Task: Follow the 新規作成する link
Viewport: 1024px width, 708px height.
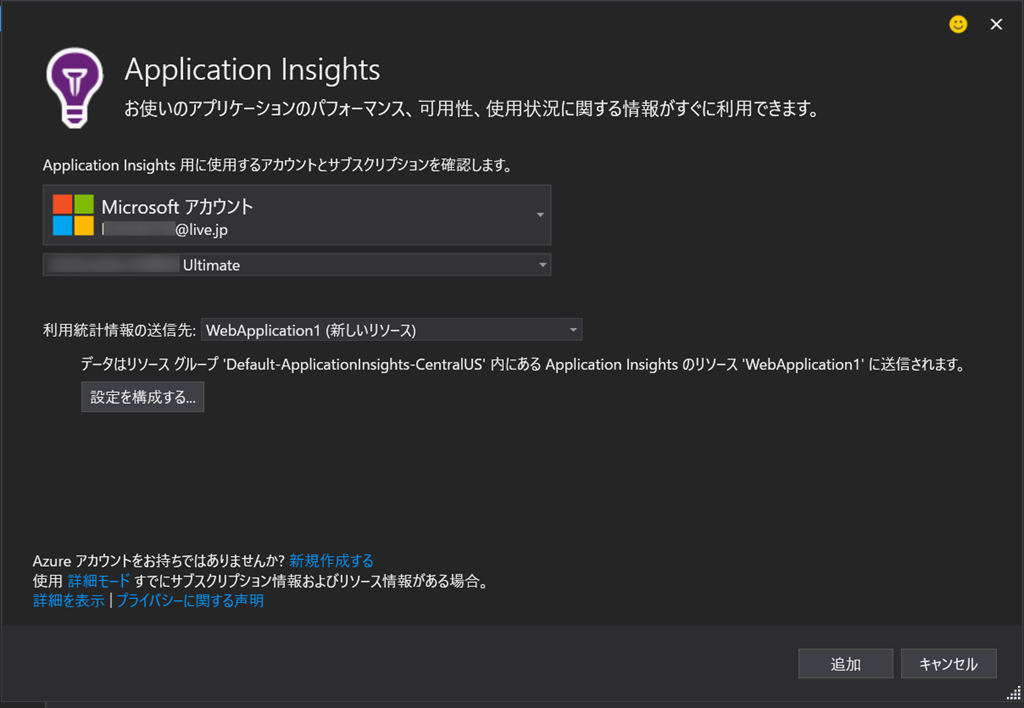Action: (x=331, y=560)
